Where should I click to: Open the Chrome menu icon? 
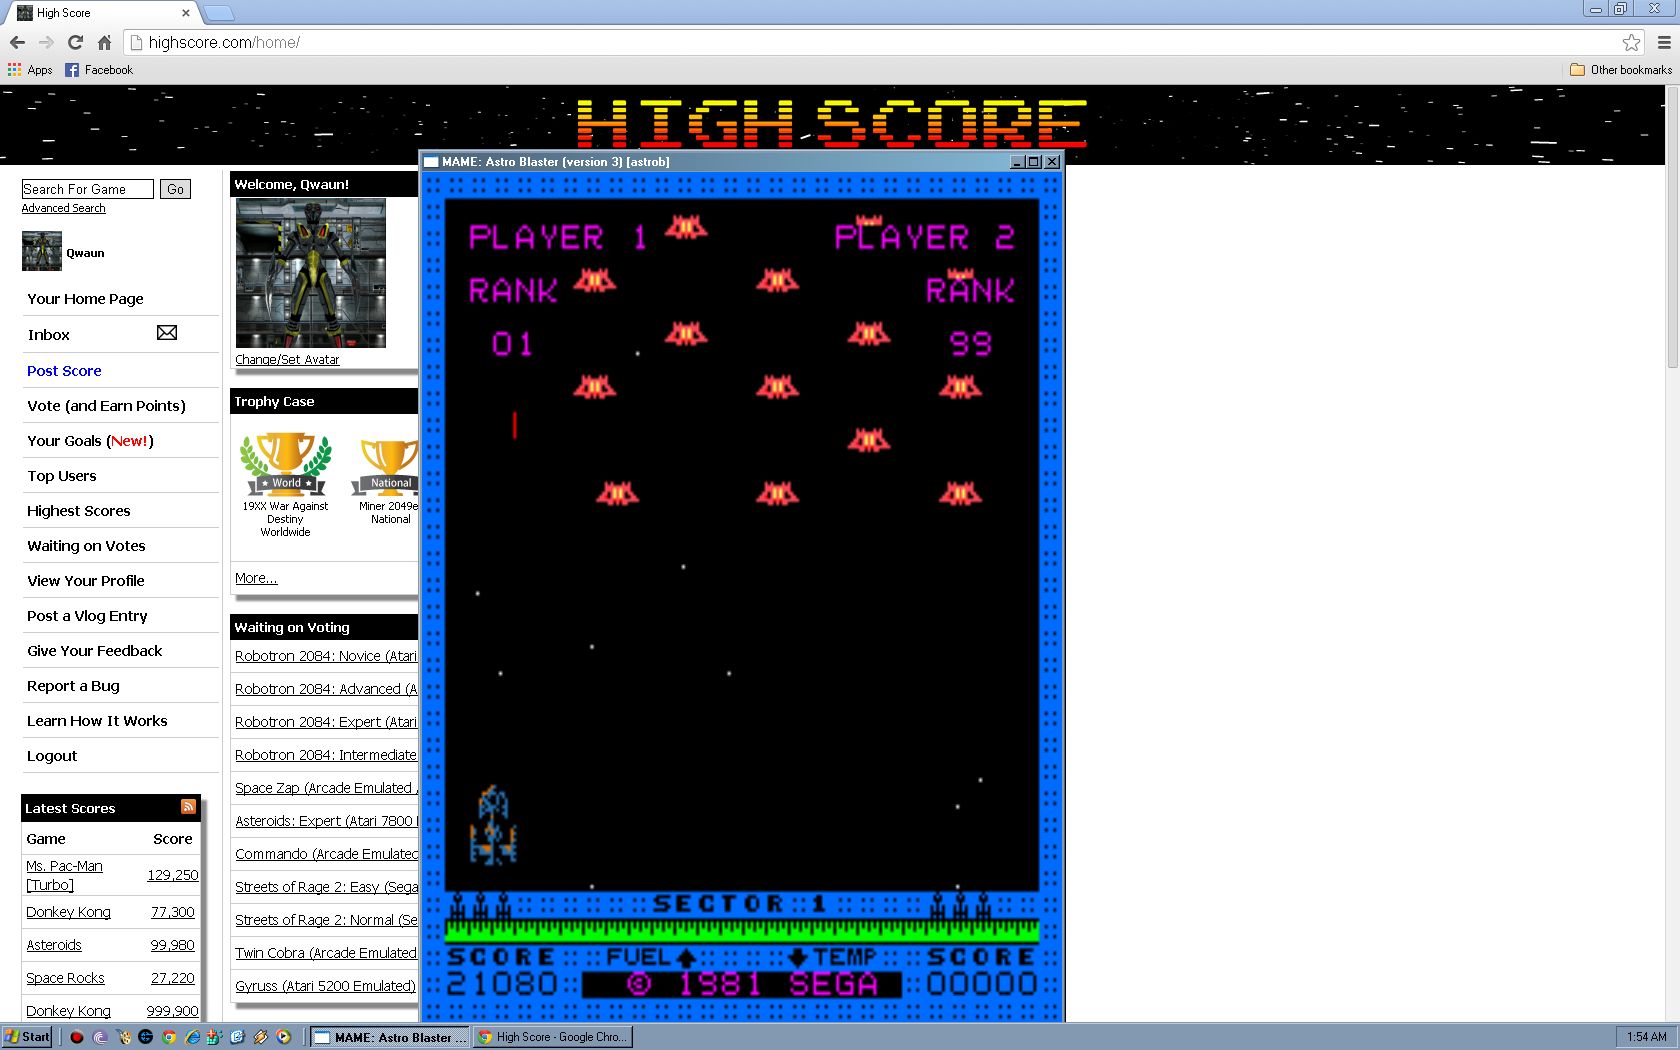coord(1664,42)
